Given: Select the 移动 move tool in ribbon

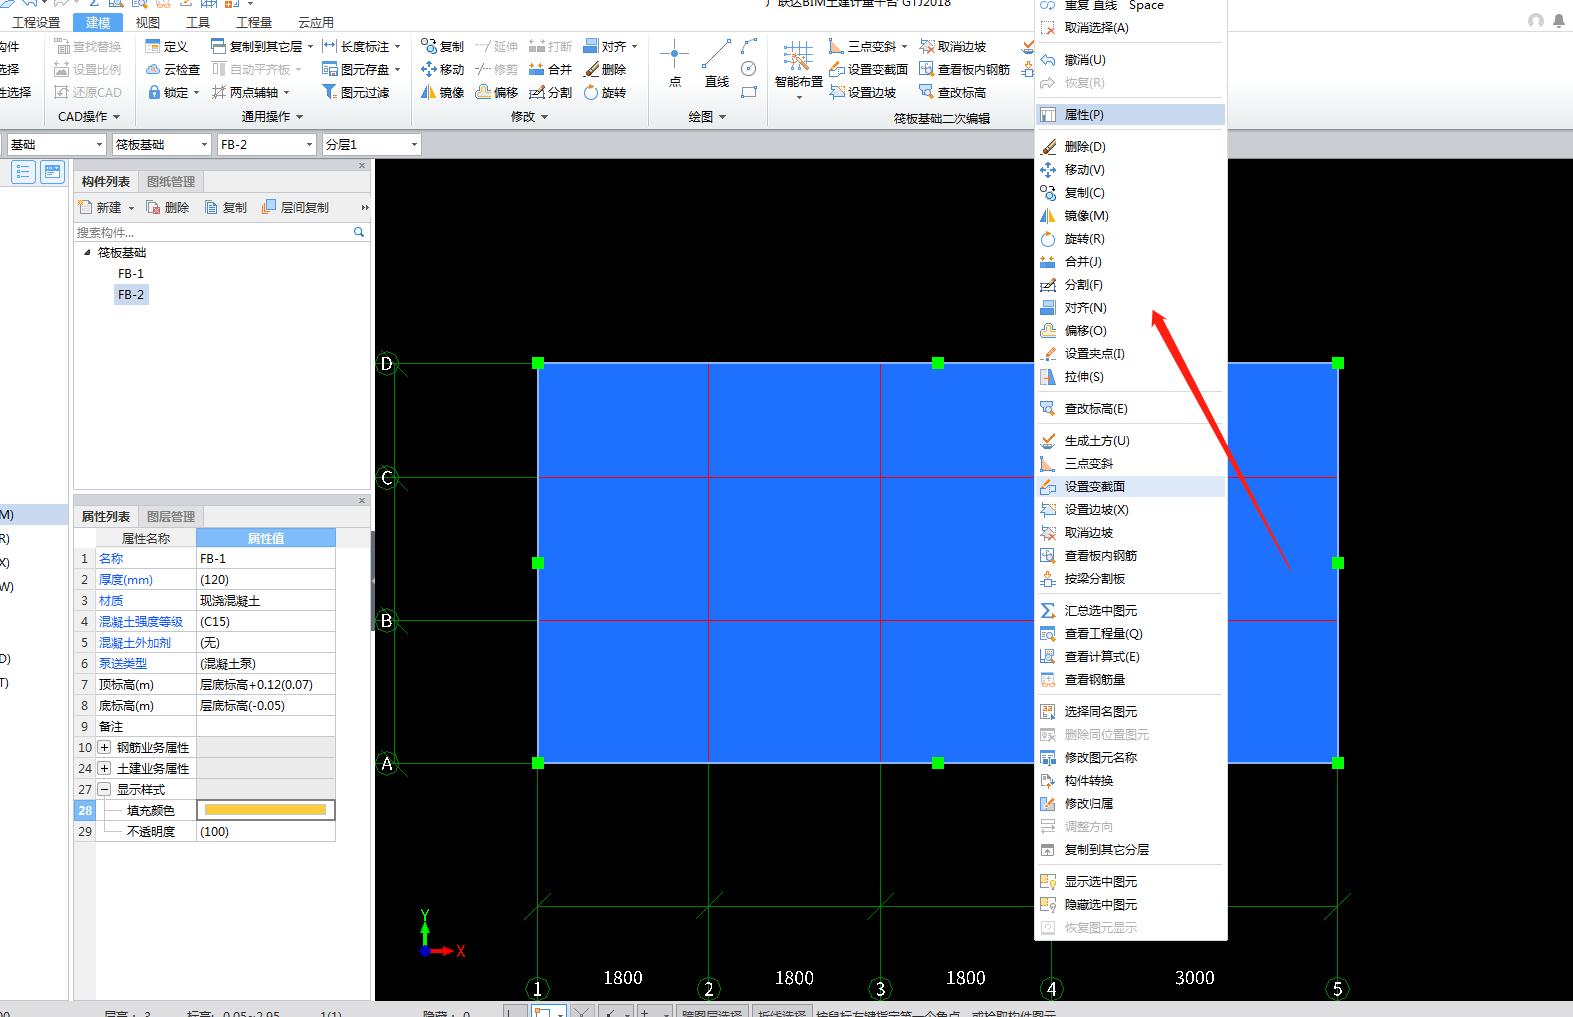Looking at the screenshot, I should click(x=442, y=69).
